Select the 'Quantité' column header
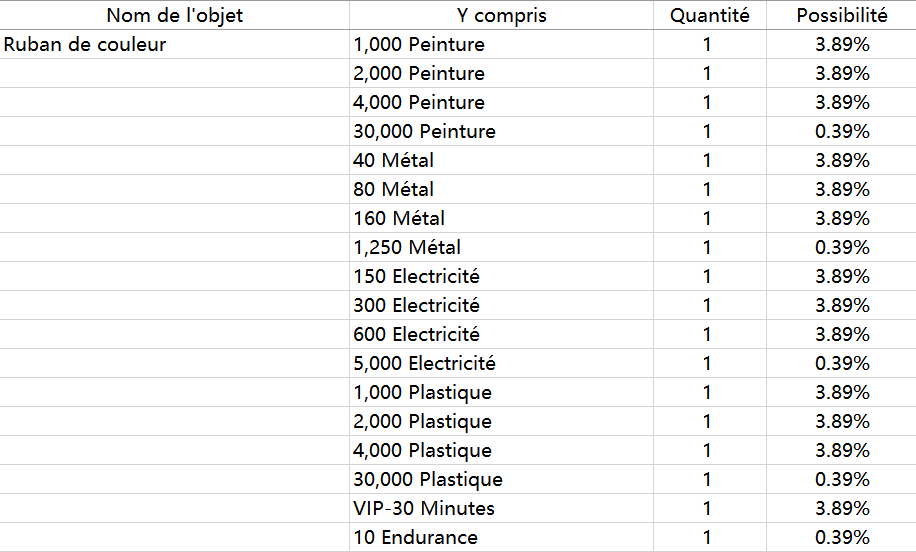Screen dimensions: 916x552 (710, 15)
